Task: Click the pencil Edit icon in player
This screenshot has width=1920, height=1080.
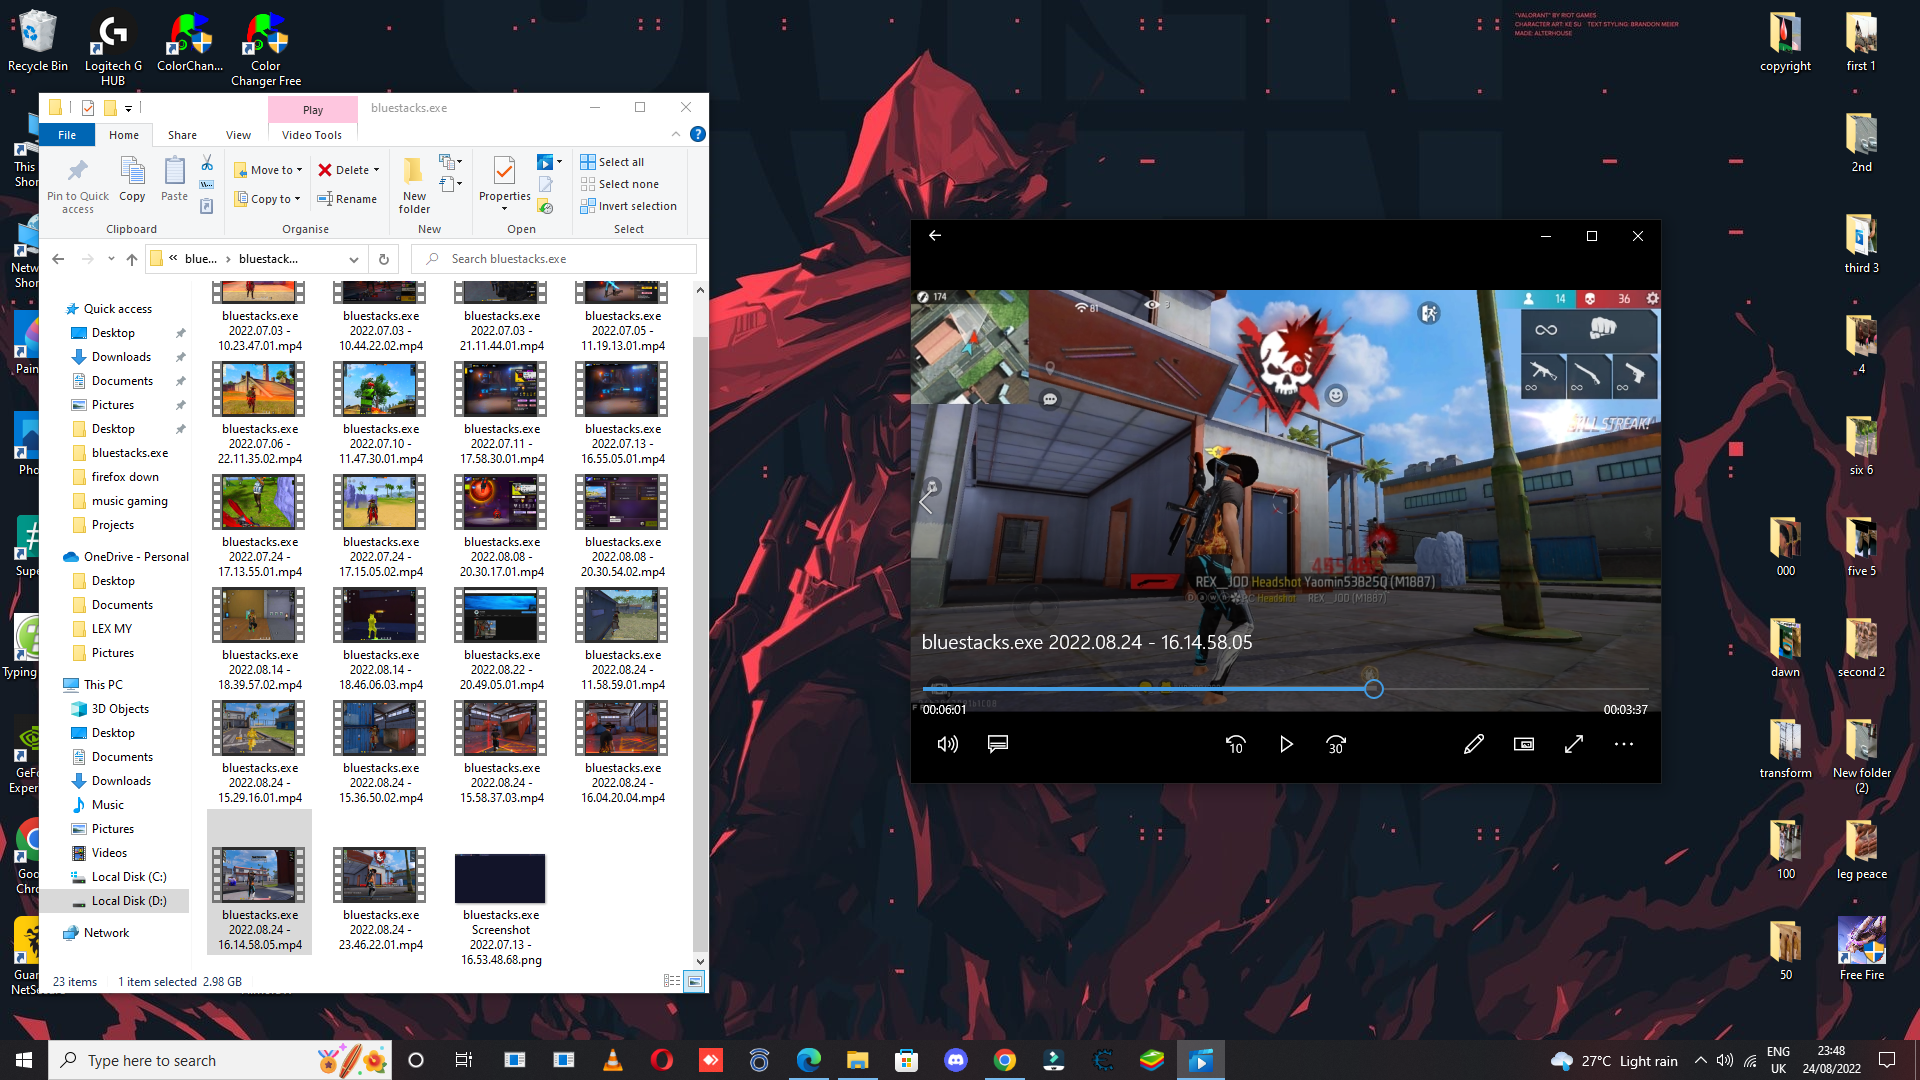Action: tap(1473, 745)
